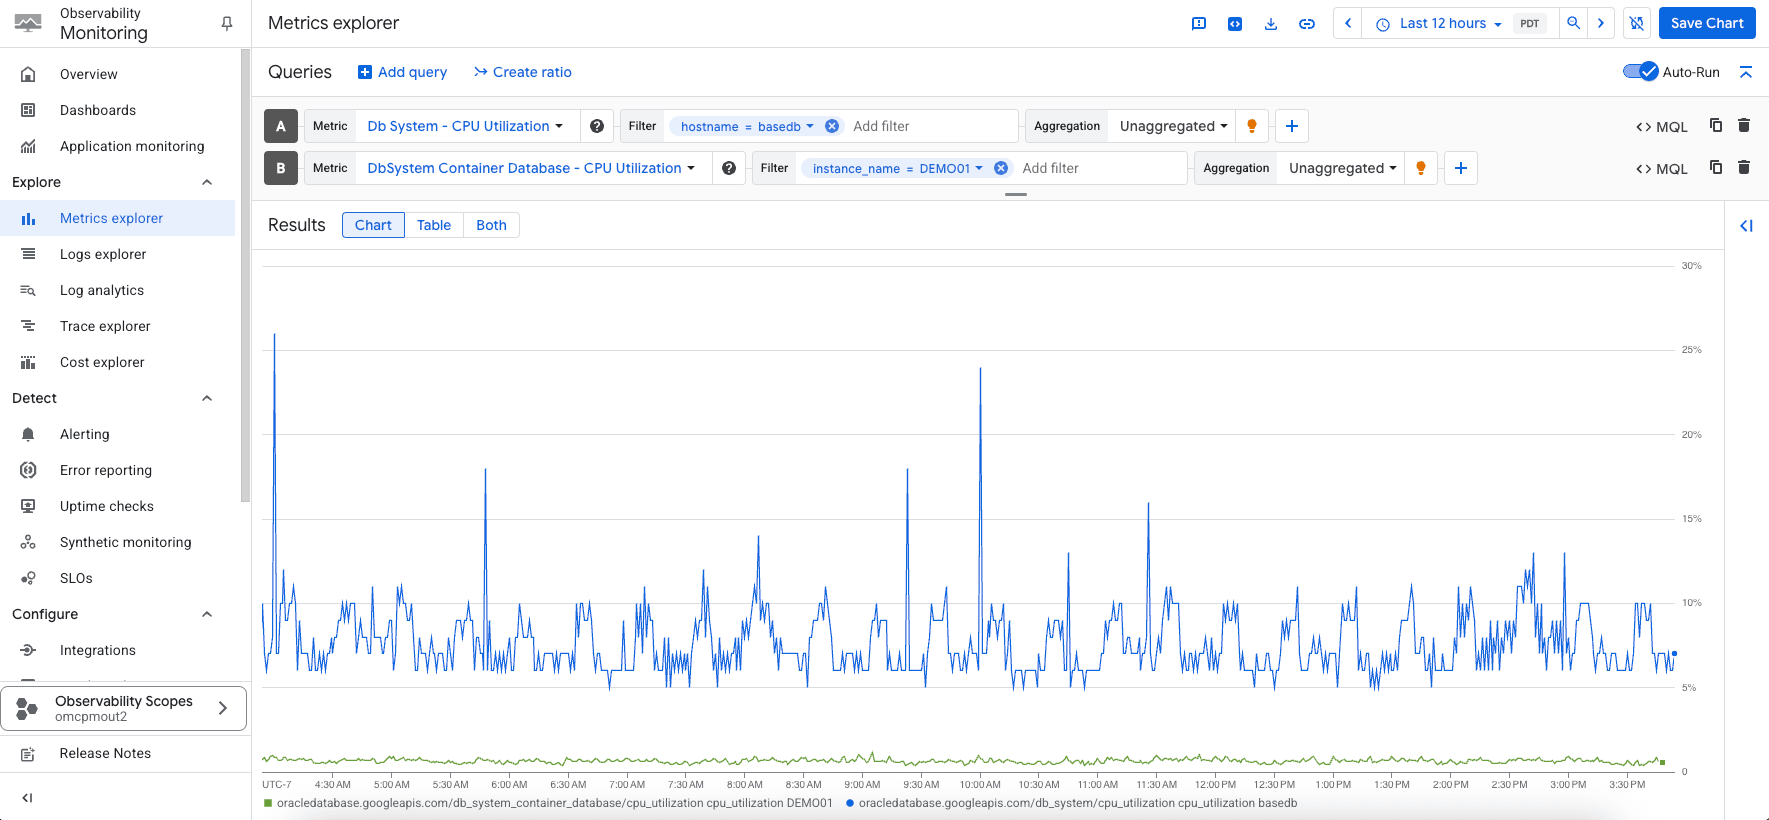The image size is (1769, 820).
Task: Open Logs explorer
Action: click(x=103, y=254)
